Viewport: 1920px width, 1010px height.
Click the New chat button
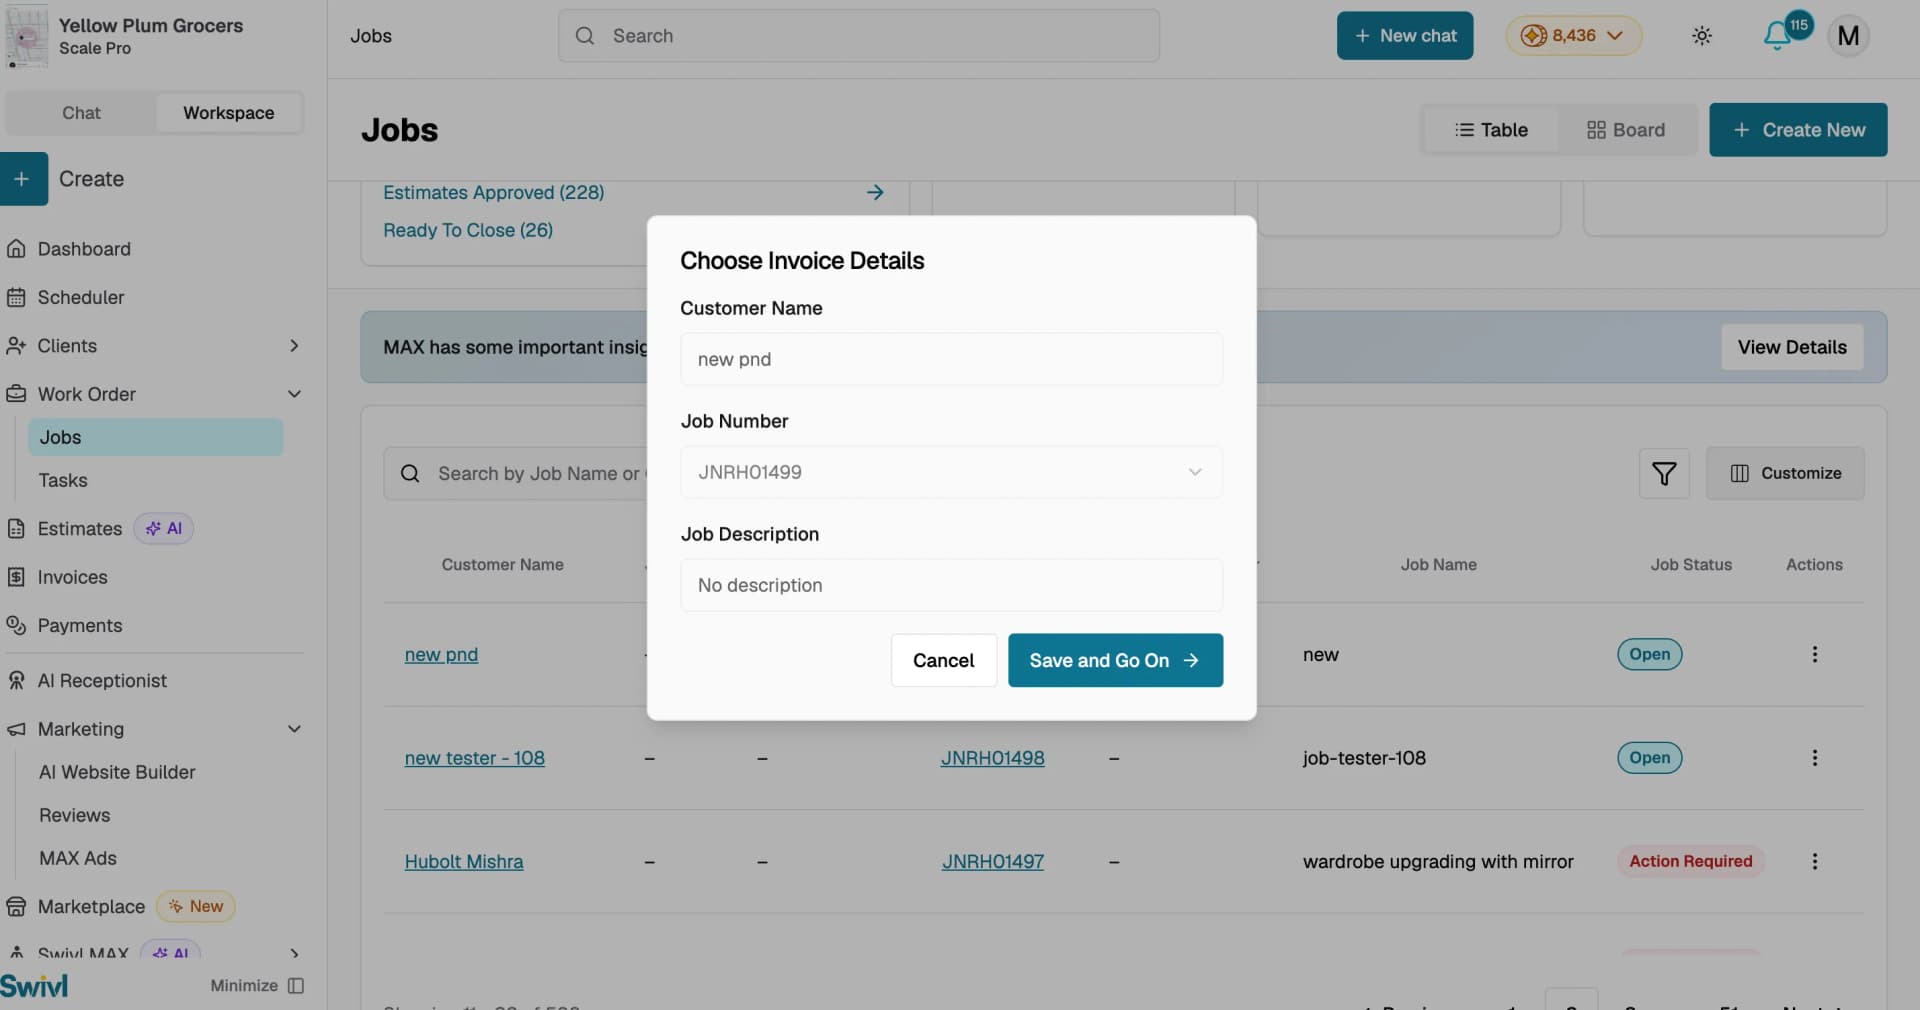(x=1405, y=36)
